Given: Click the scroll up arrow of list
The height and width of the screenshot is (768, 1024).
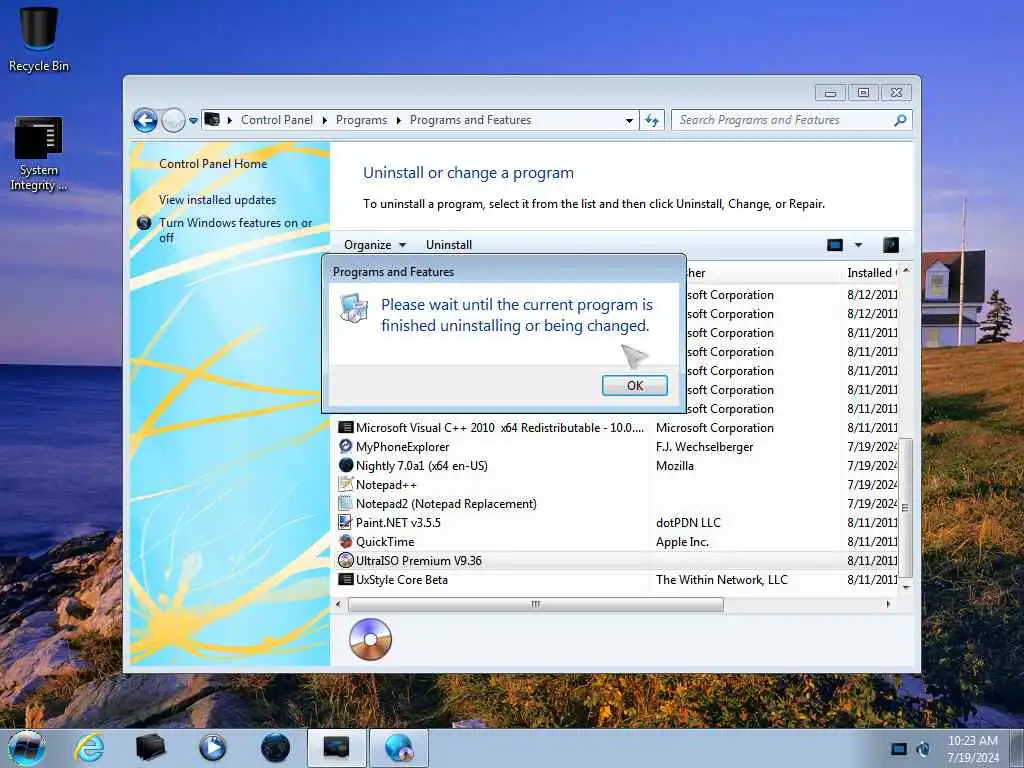Looking at the screenshot, I should [906, 270].
